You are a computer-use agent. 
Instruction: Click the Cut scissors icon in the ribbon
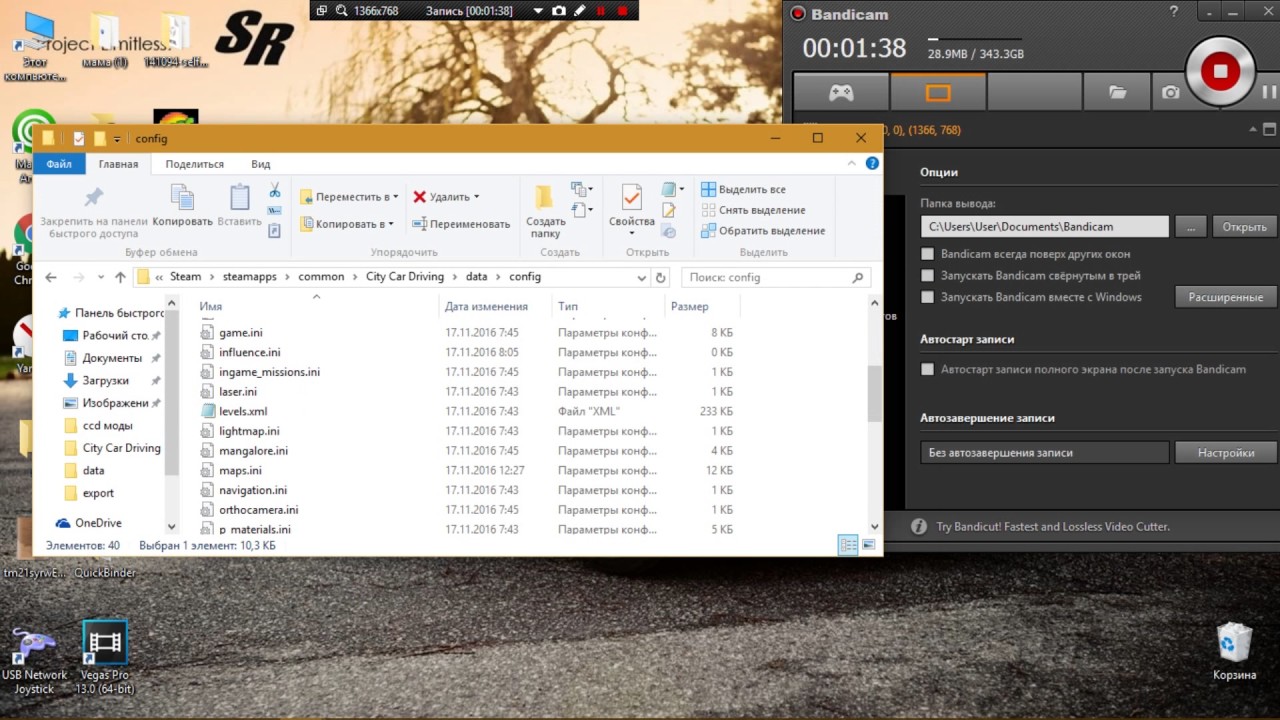coord(274,190)
